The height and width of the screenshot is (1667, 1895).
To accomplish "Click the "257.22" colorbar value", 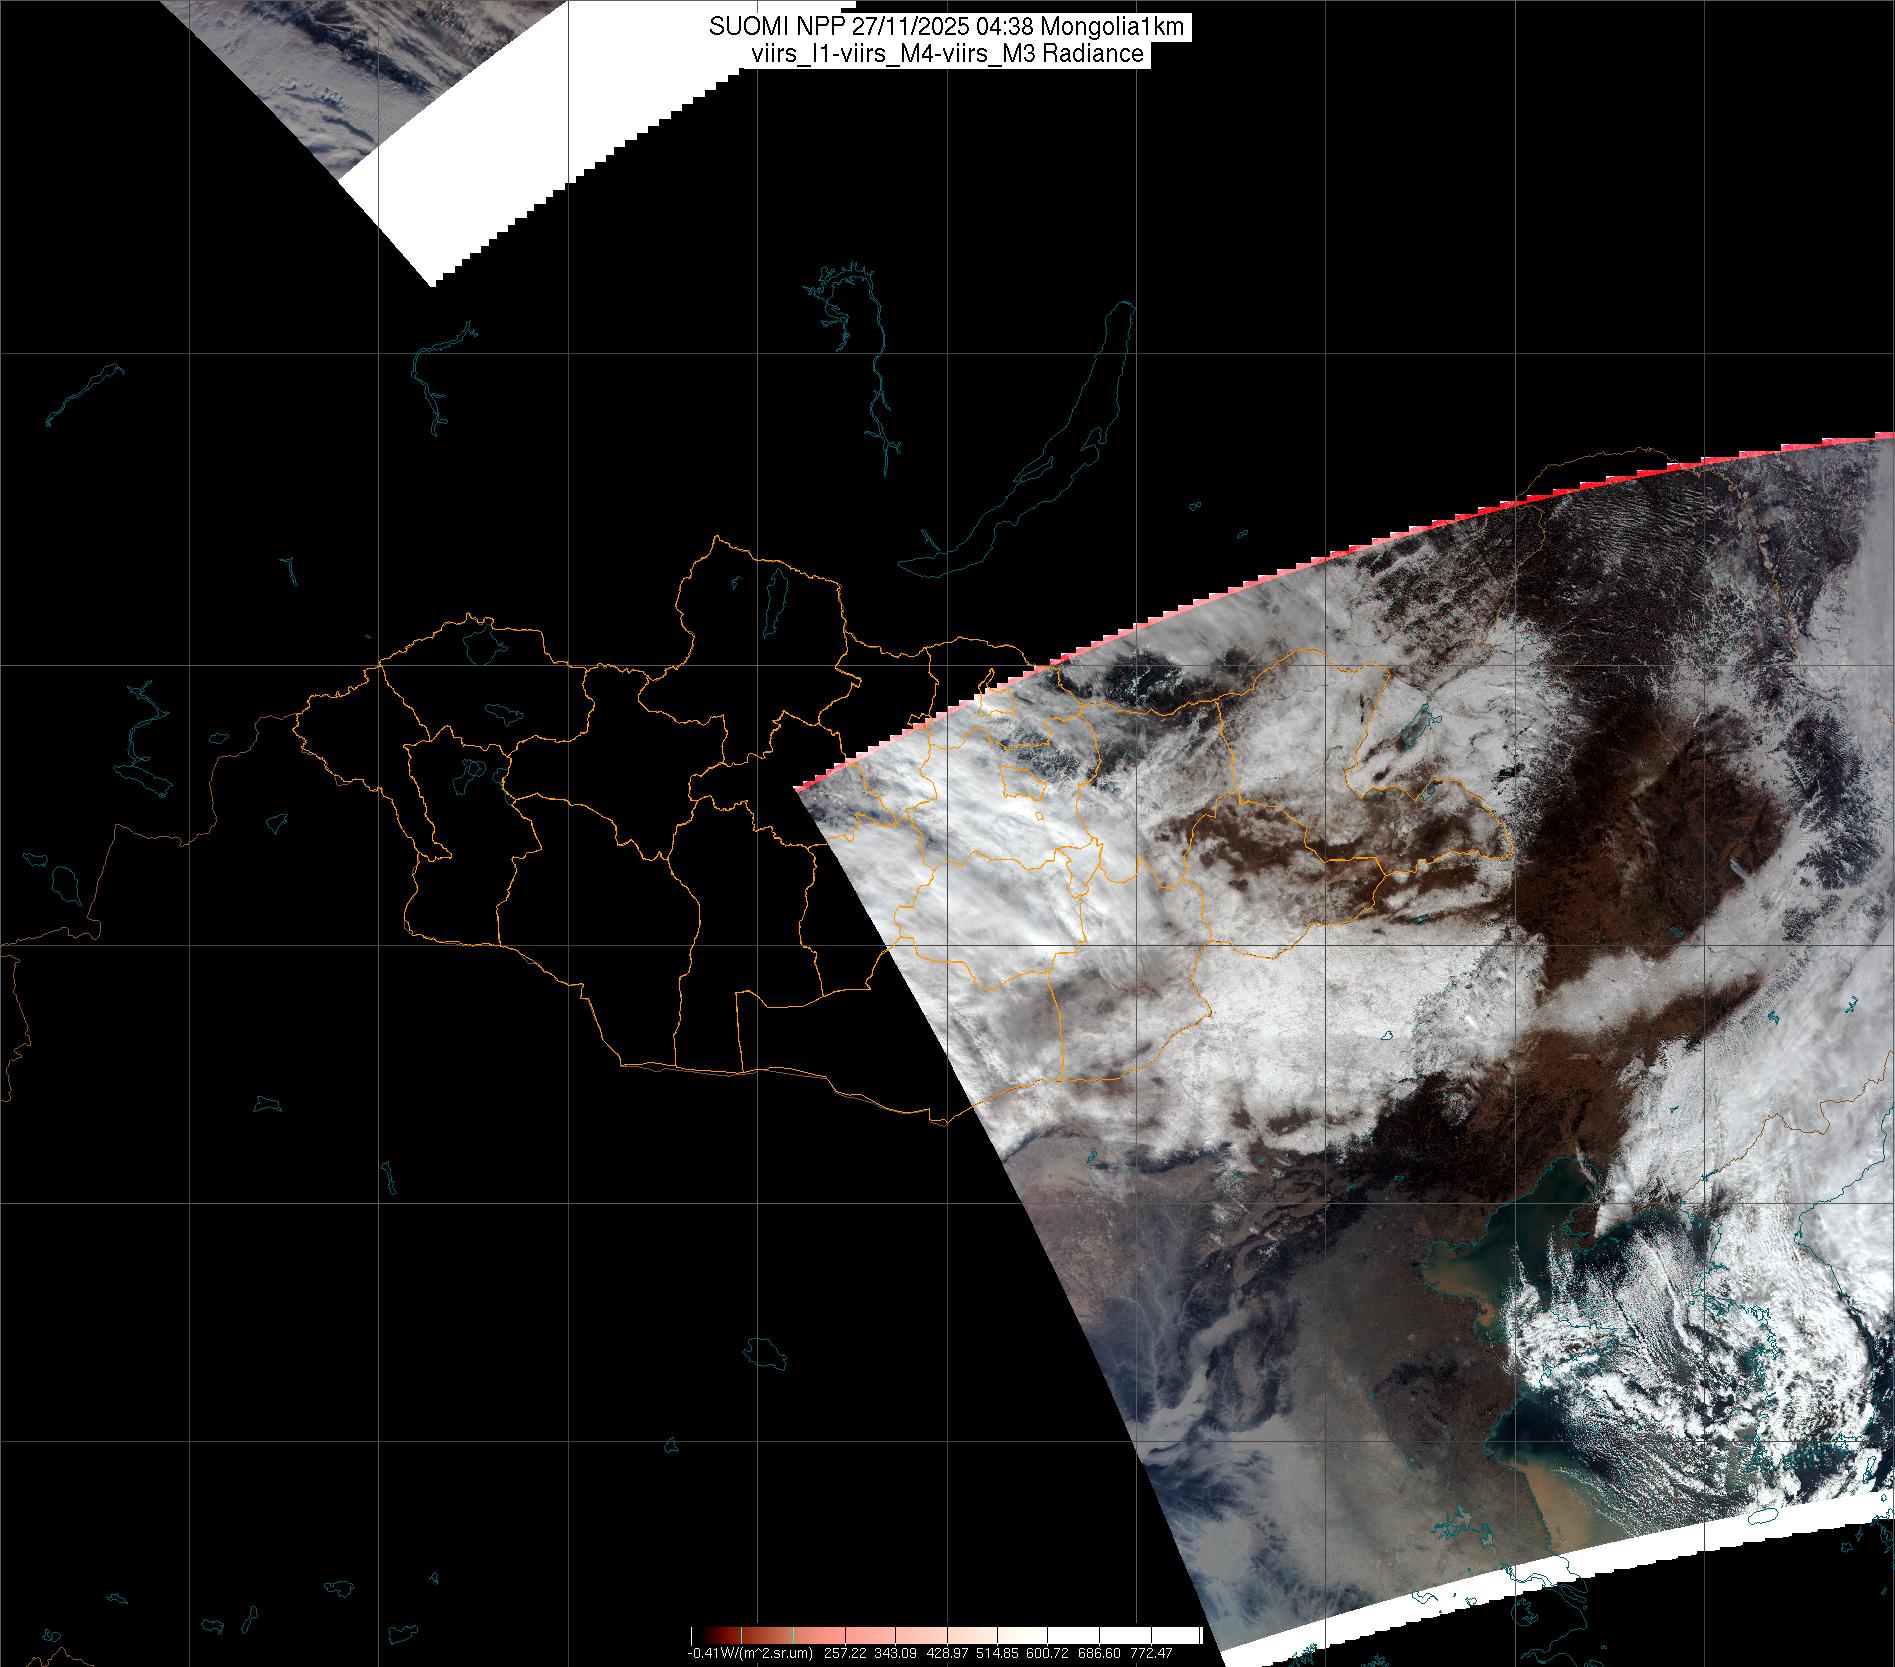I will click(845, 1653).
